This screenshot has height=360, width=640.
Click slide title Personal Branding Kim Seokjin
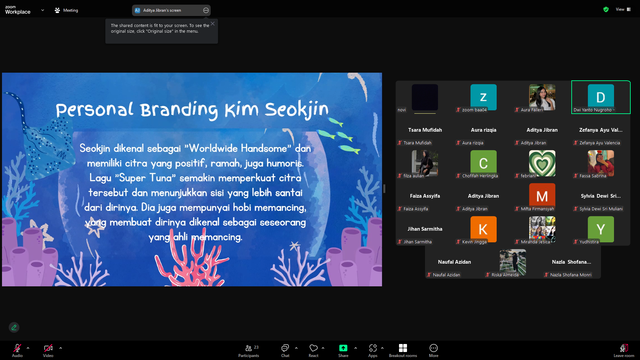[x=192, y=109]
